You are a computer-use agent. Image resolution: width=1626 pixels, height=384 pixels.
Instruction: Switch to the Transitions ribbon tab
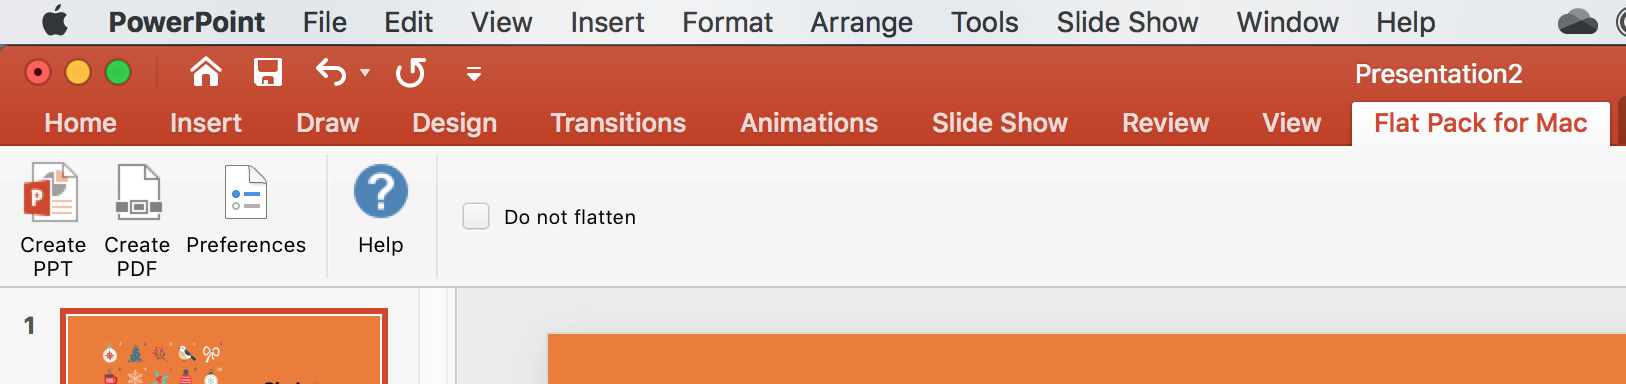click(x=618, y=123)
